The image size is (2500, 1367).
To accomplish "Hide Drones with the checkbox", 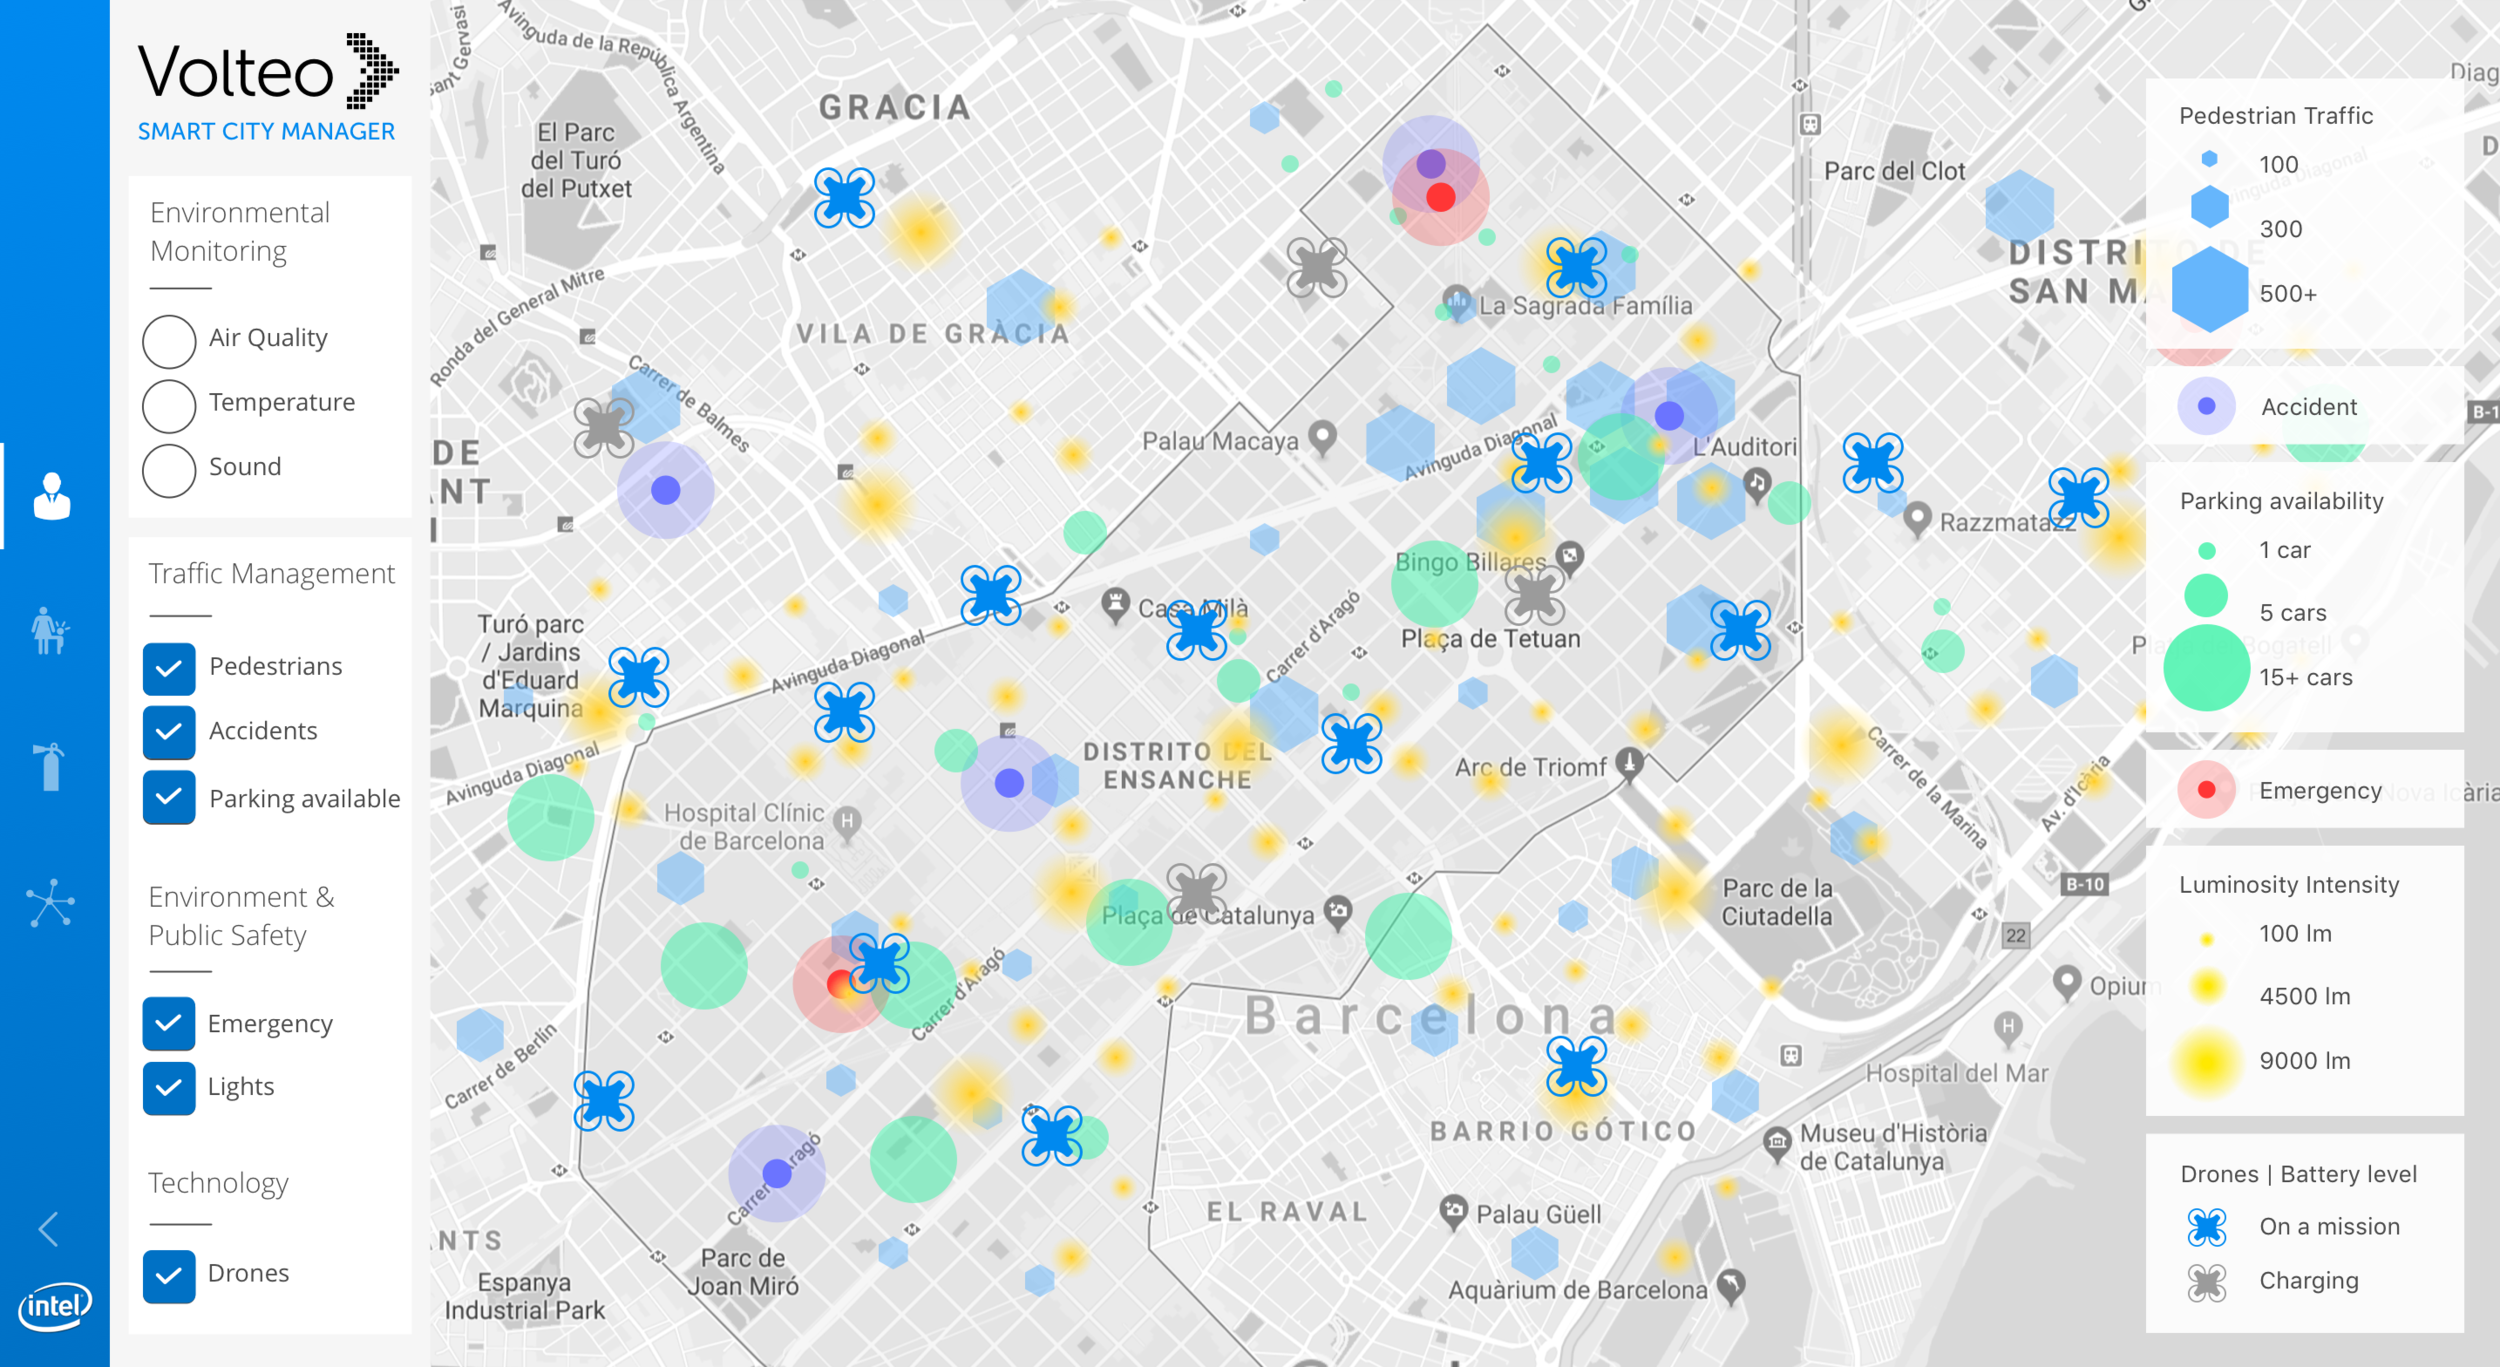I will click(x=169, y=1277).
